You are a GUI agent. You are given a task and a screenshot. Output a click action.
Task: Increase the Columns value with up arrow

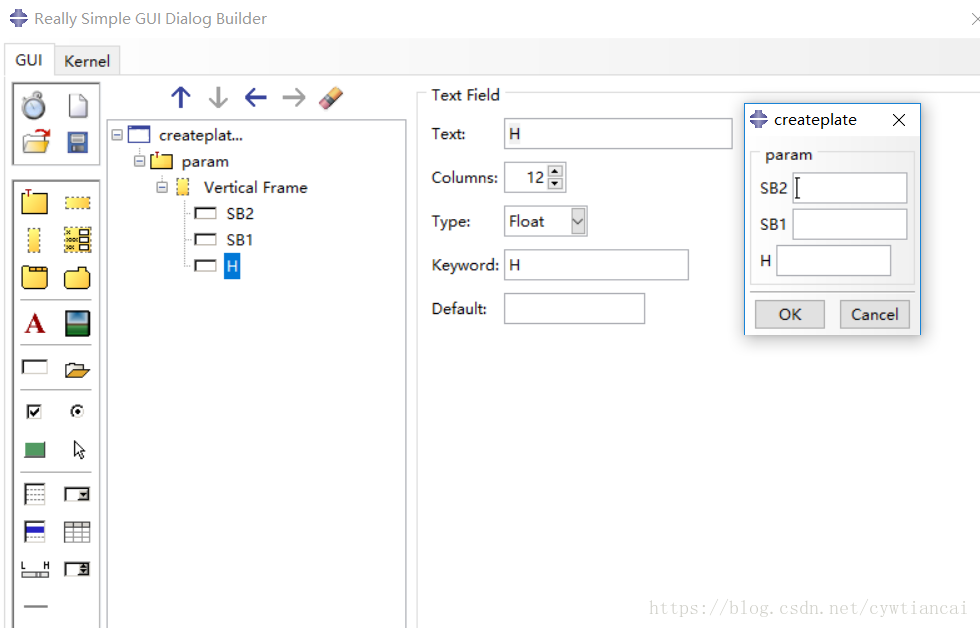point(555,171)
